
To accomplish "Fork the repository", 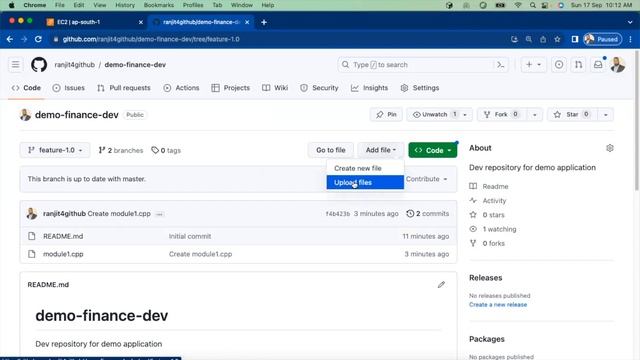I will coord(502,115).
